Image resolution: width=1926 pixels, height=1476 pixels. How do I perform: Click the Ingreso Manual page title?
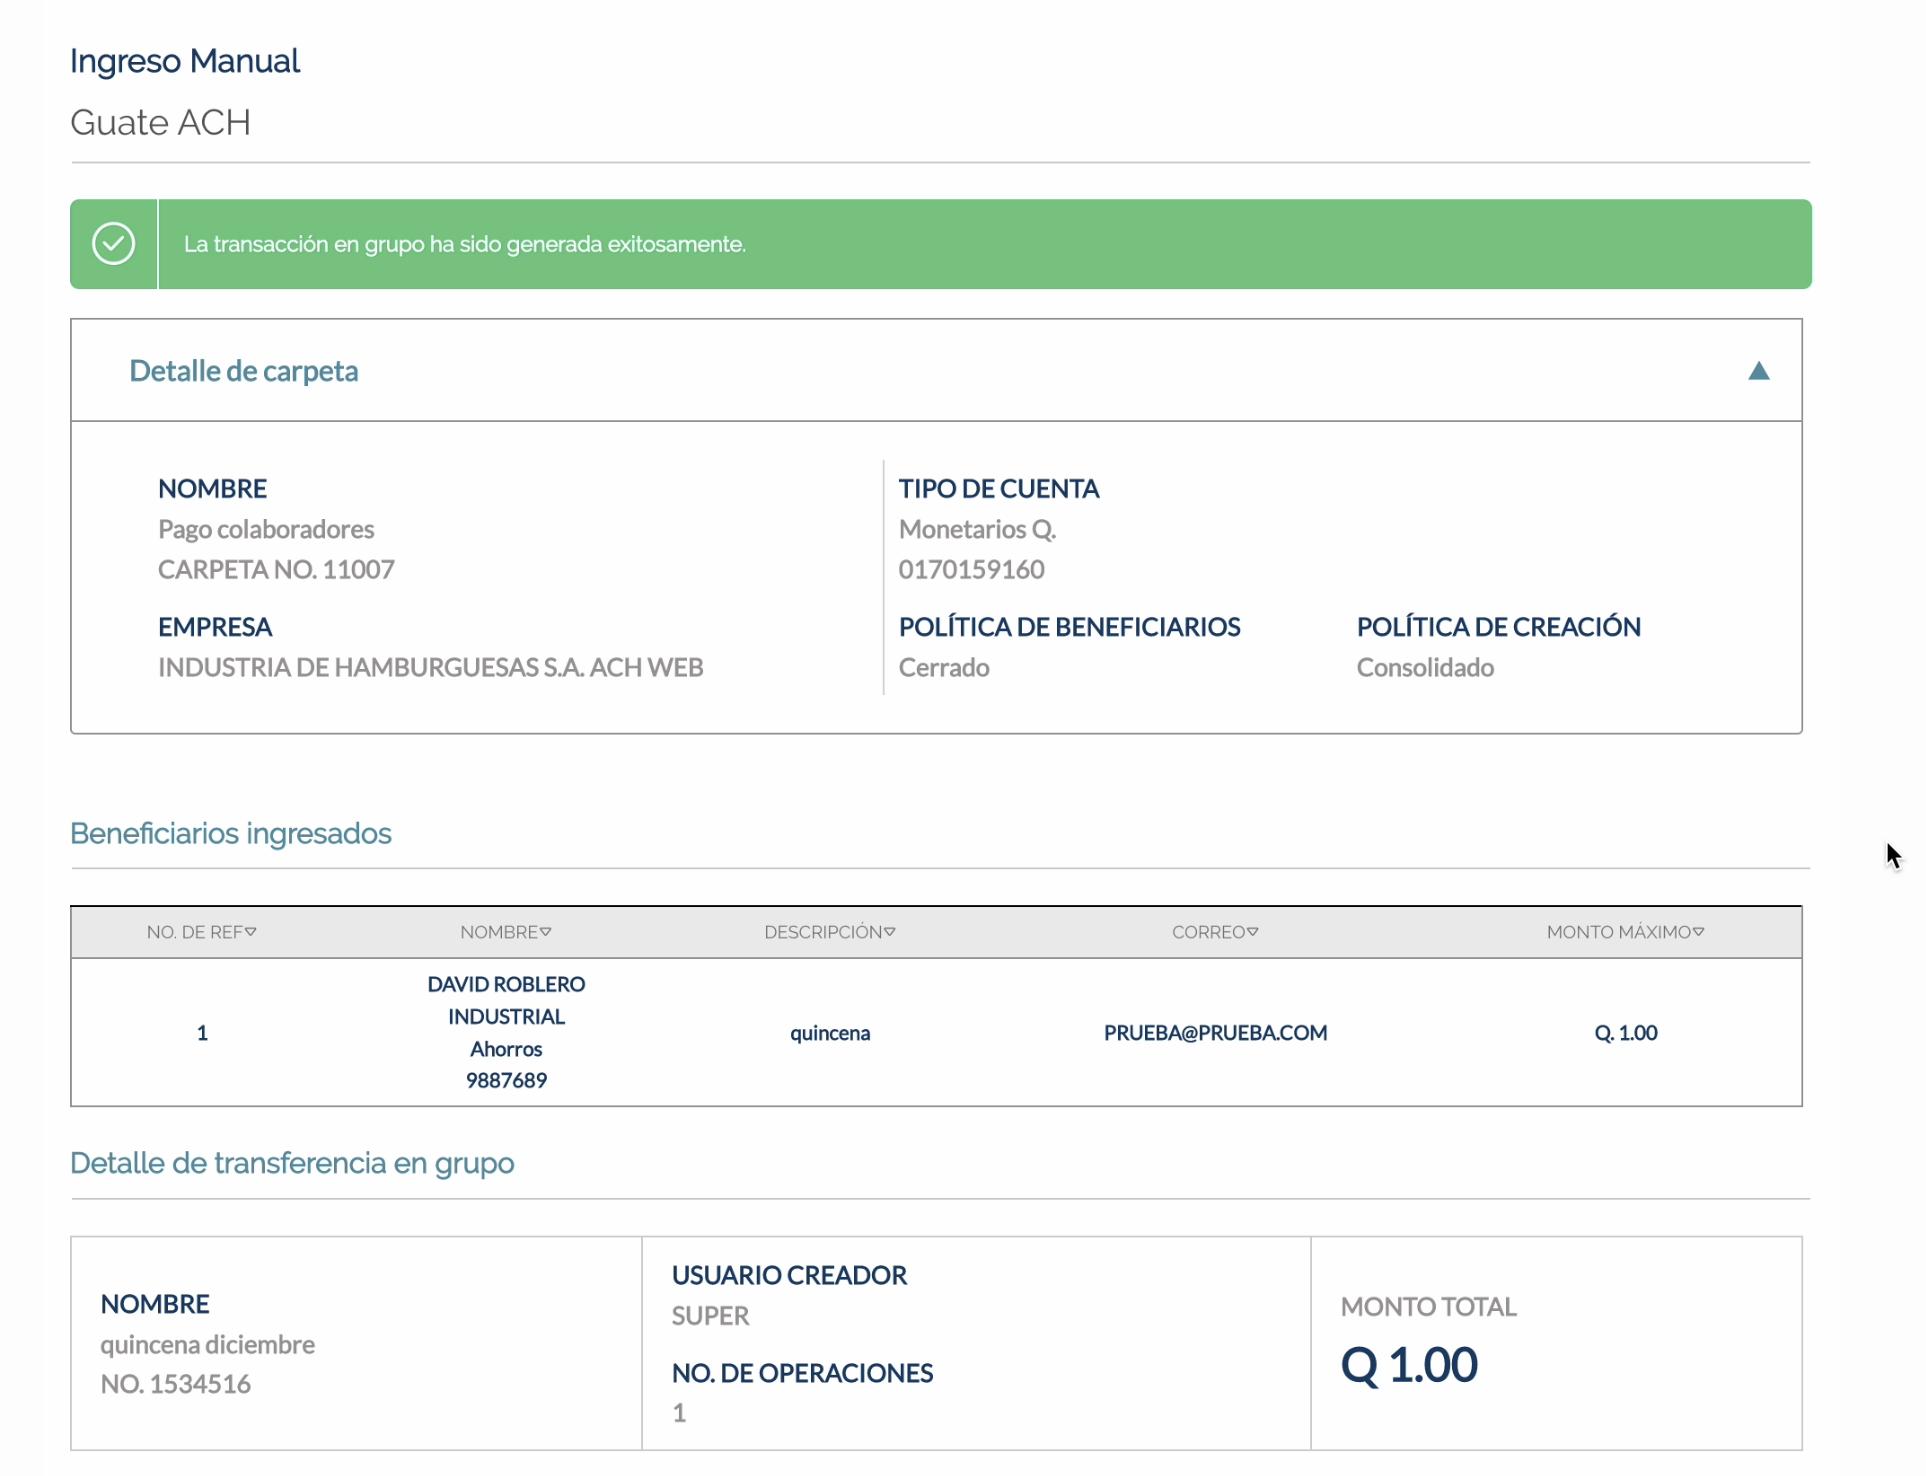click(x=185, y=61)
